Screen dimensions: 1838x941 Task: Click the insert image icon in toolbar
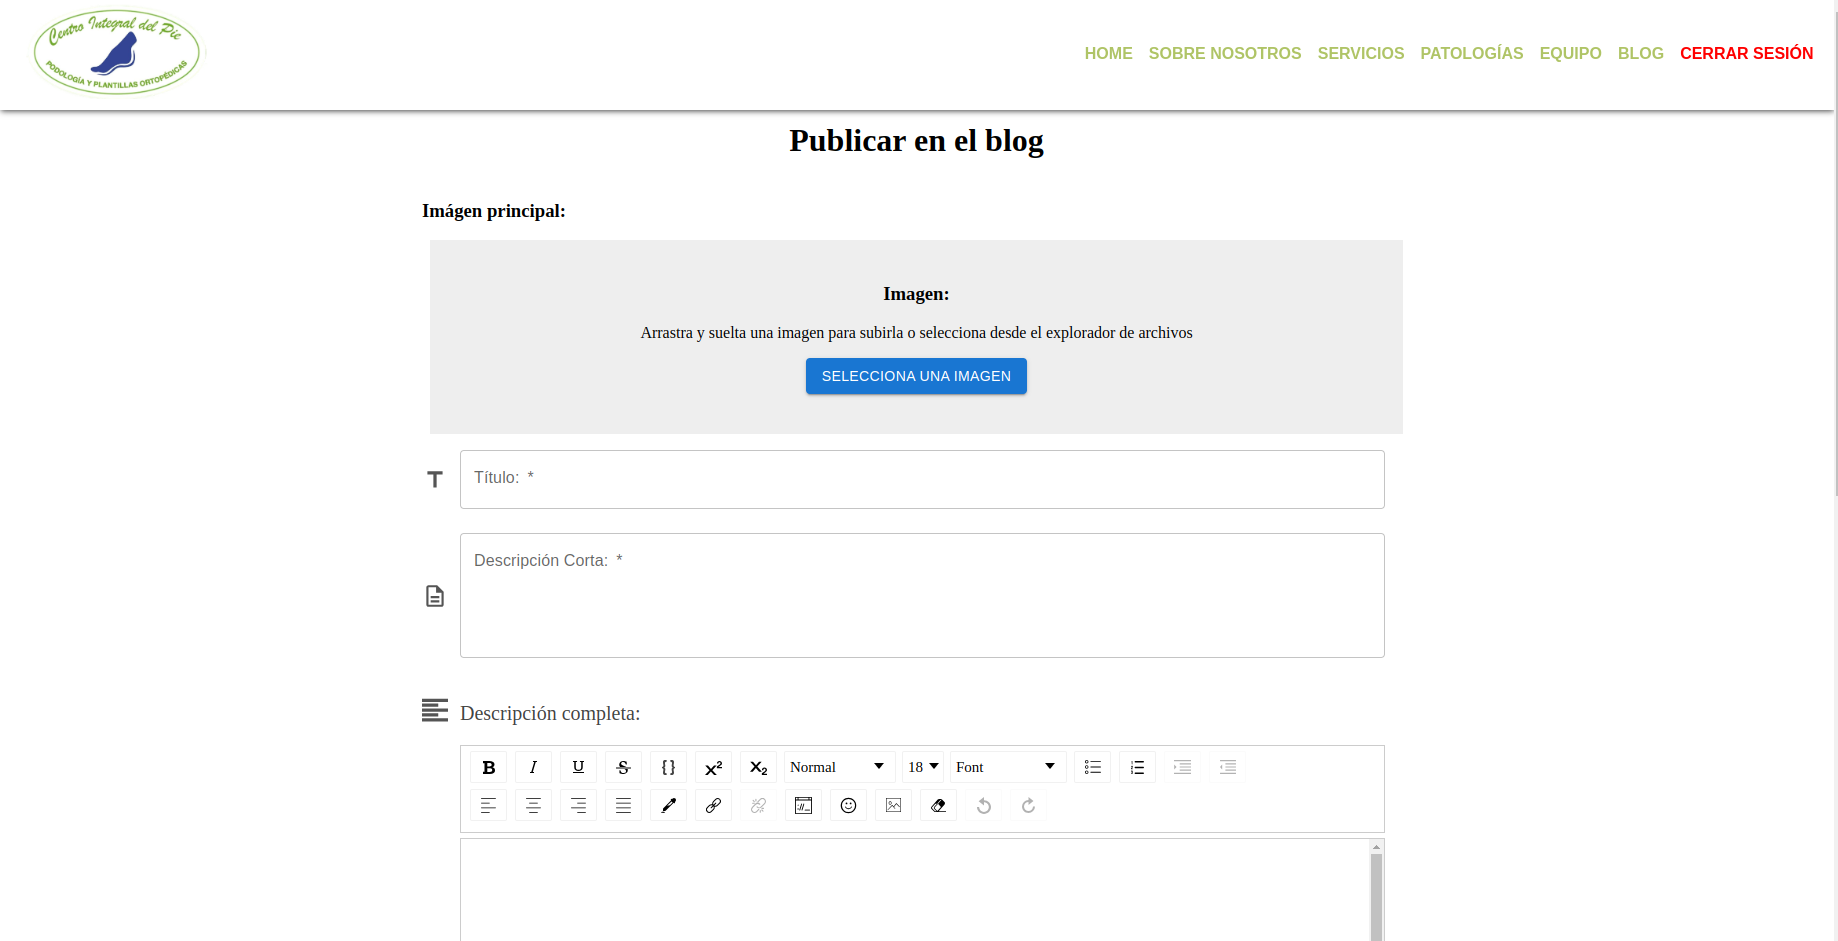pos(893,805)
